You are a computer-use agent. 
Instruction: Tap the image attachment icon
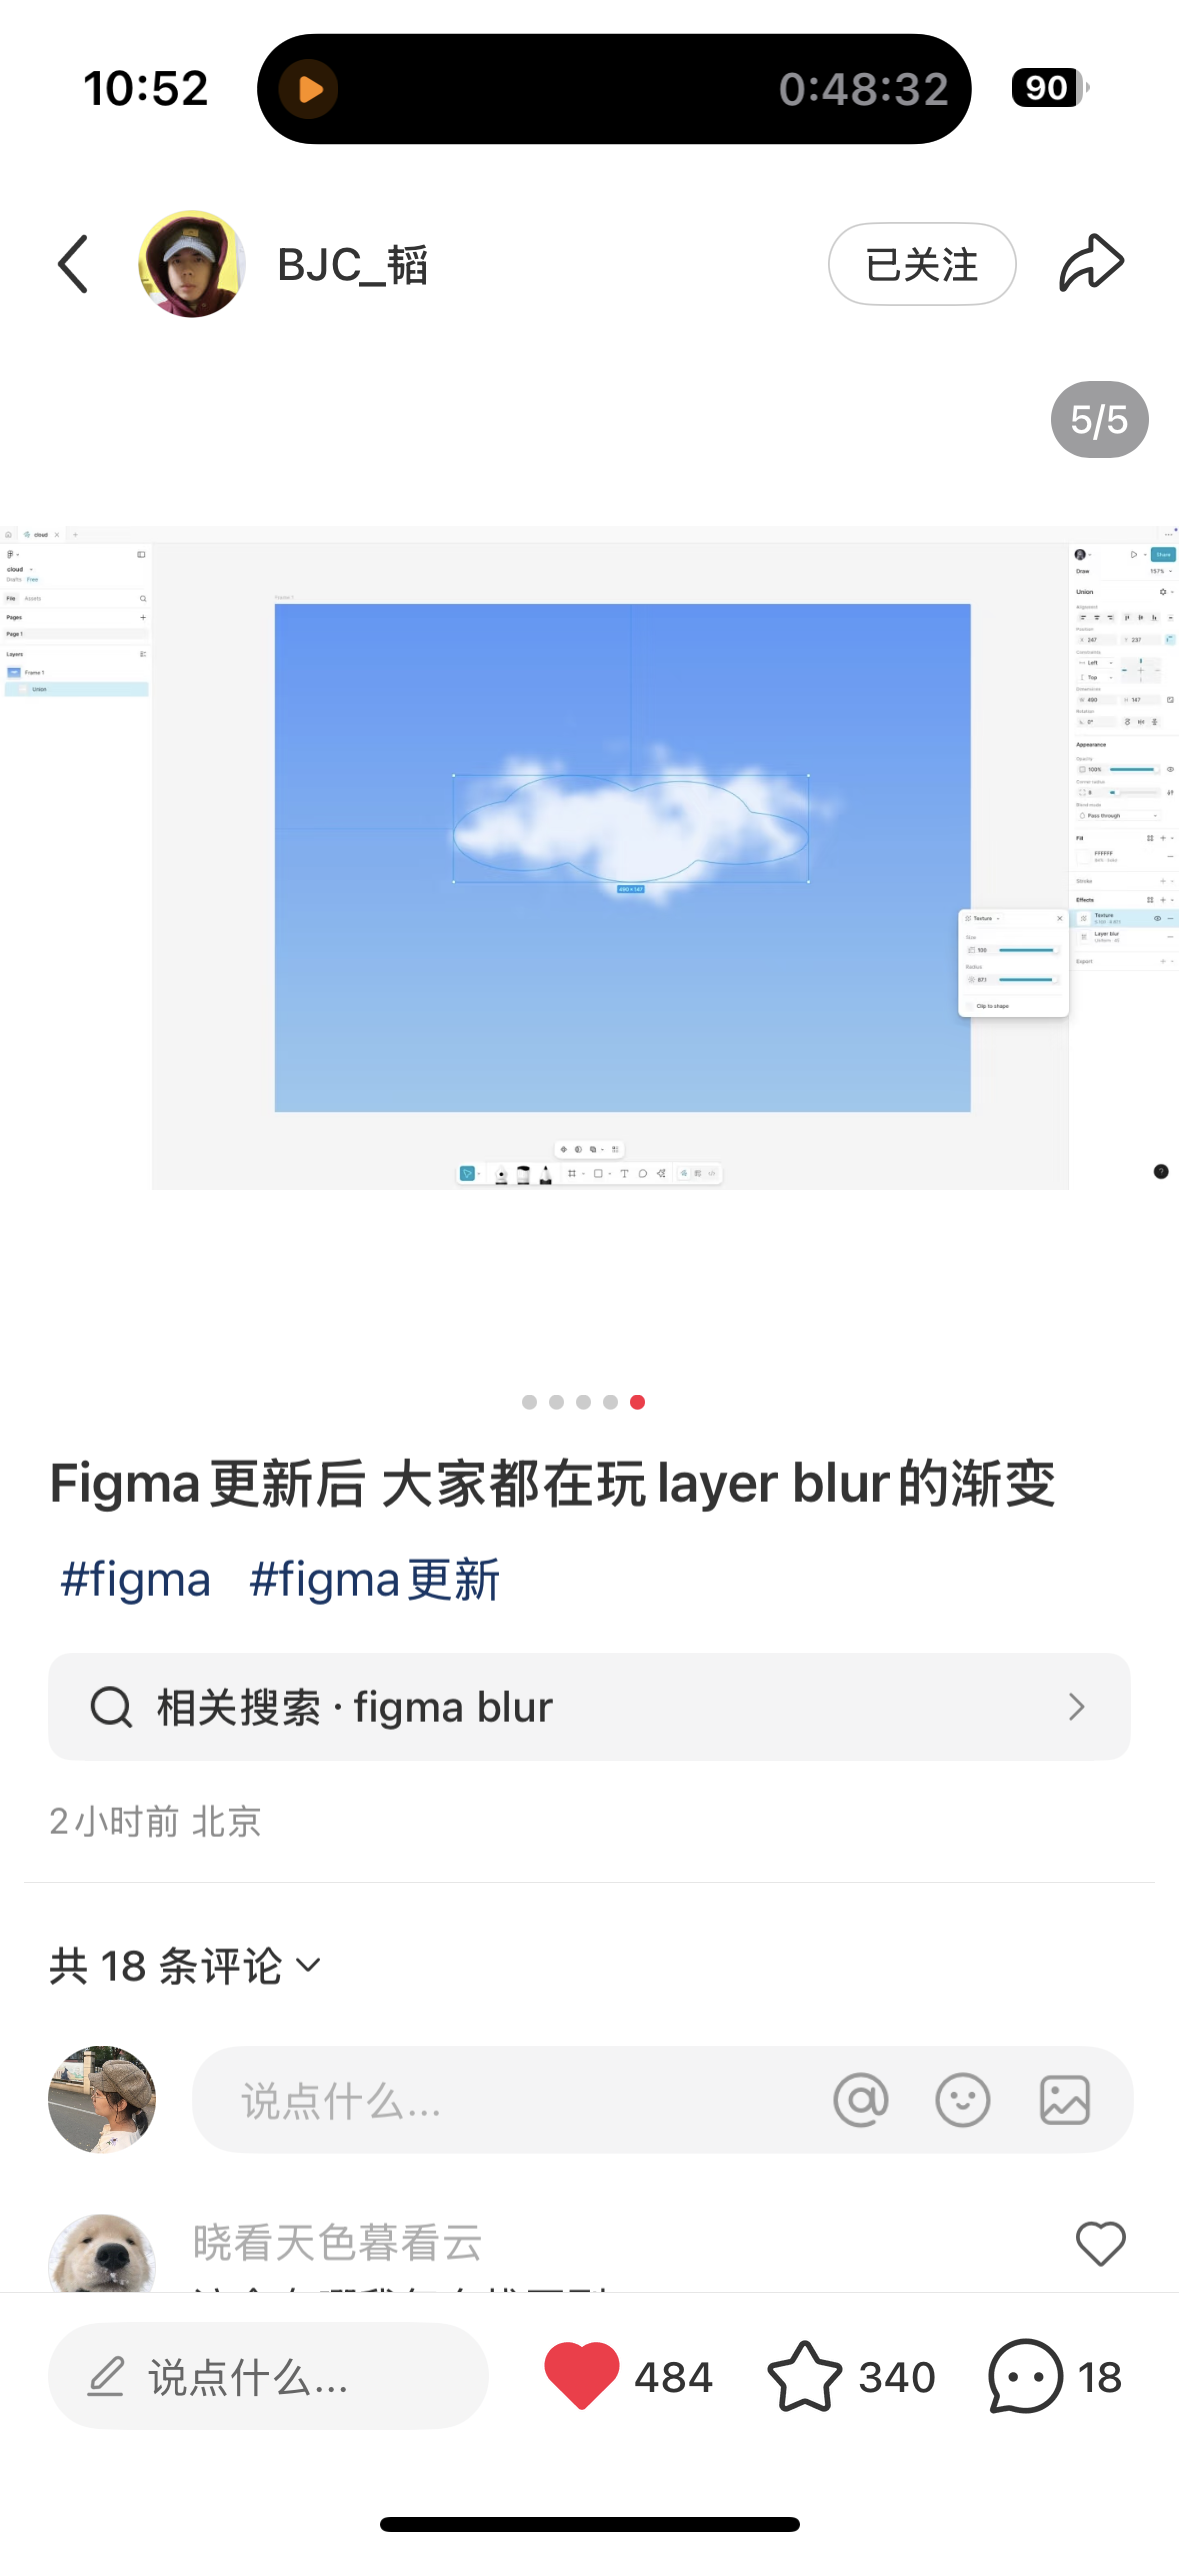(x=1065, y=2099)
